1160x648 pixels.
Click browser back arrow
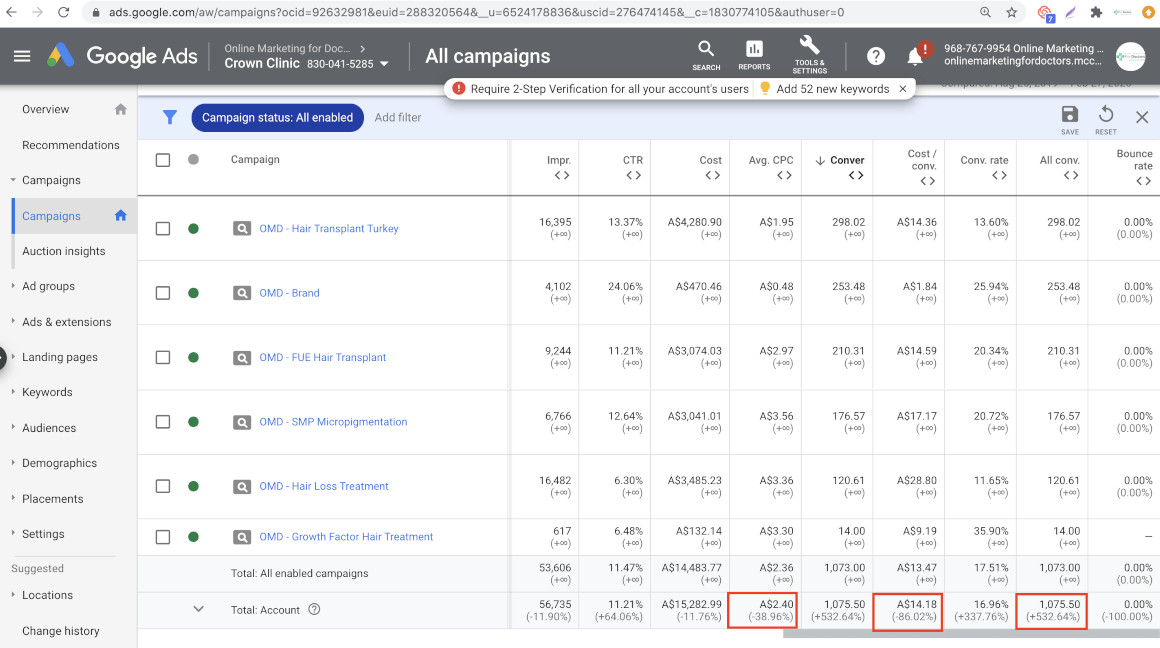[x=12, y=13]
